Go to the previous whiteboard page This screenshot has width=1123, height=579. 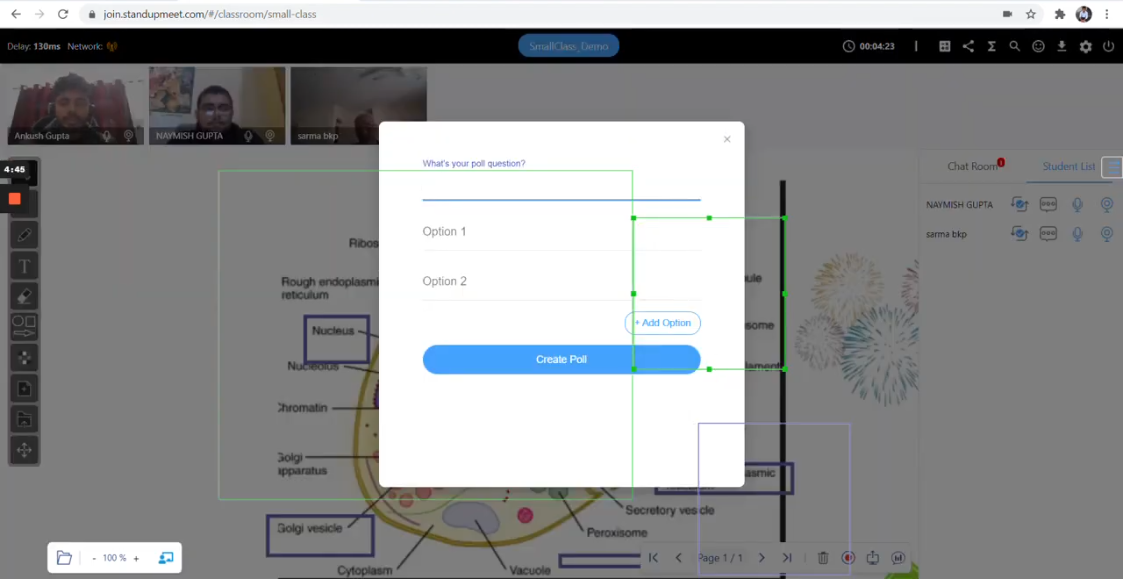coord(678,558)
